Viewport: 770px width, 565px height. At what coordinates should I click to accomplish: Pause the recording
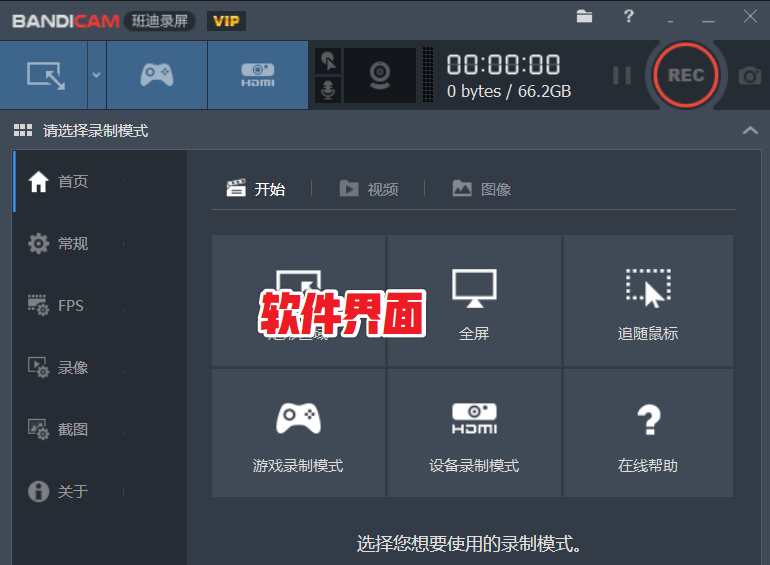tap(622, 76)
